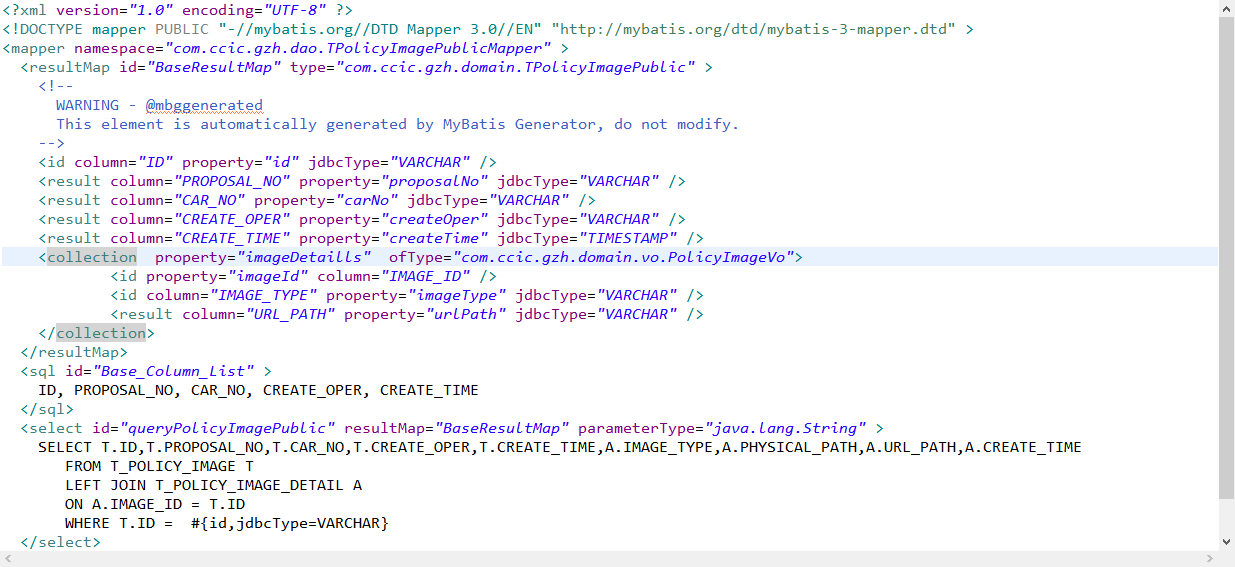1235x567 pixels.
Task: Click the vertical scrollbar down arrow
Action: 1227,543
